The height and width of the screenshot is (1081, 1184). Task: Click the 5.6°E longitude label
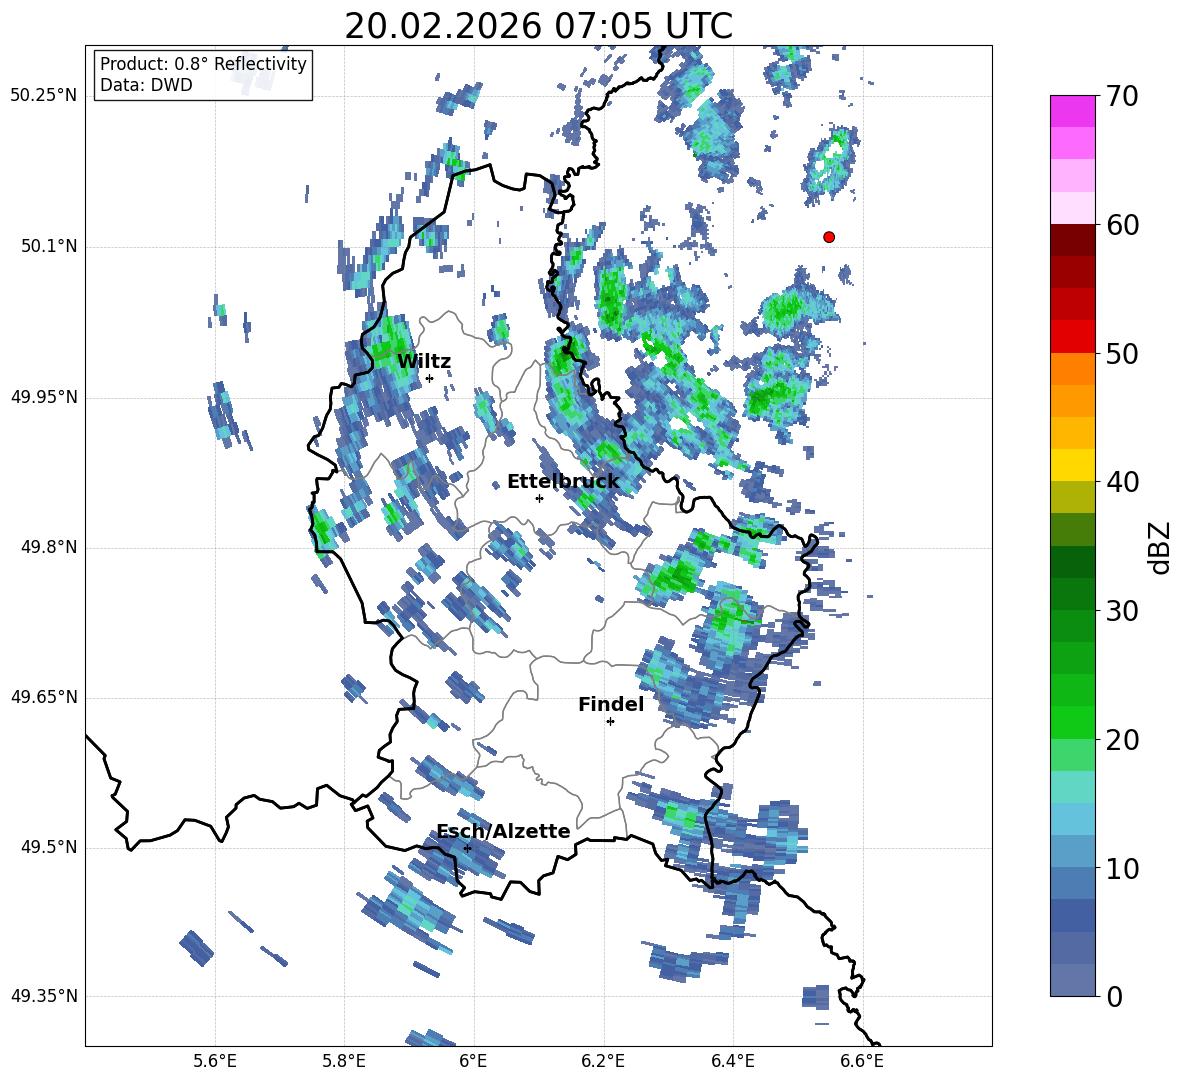(x=214, y=1061)
